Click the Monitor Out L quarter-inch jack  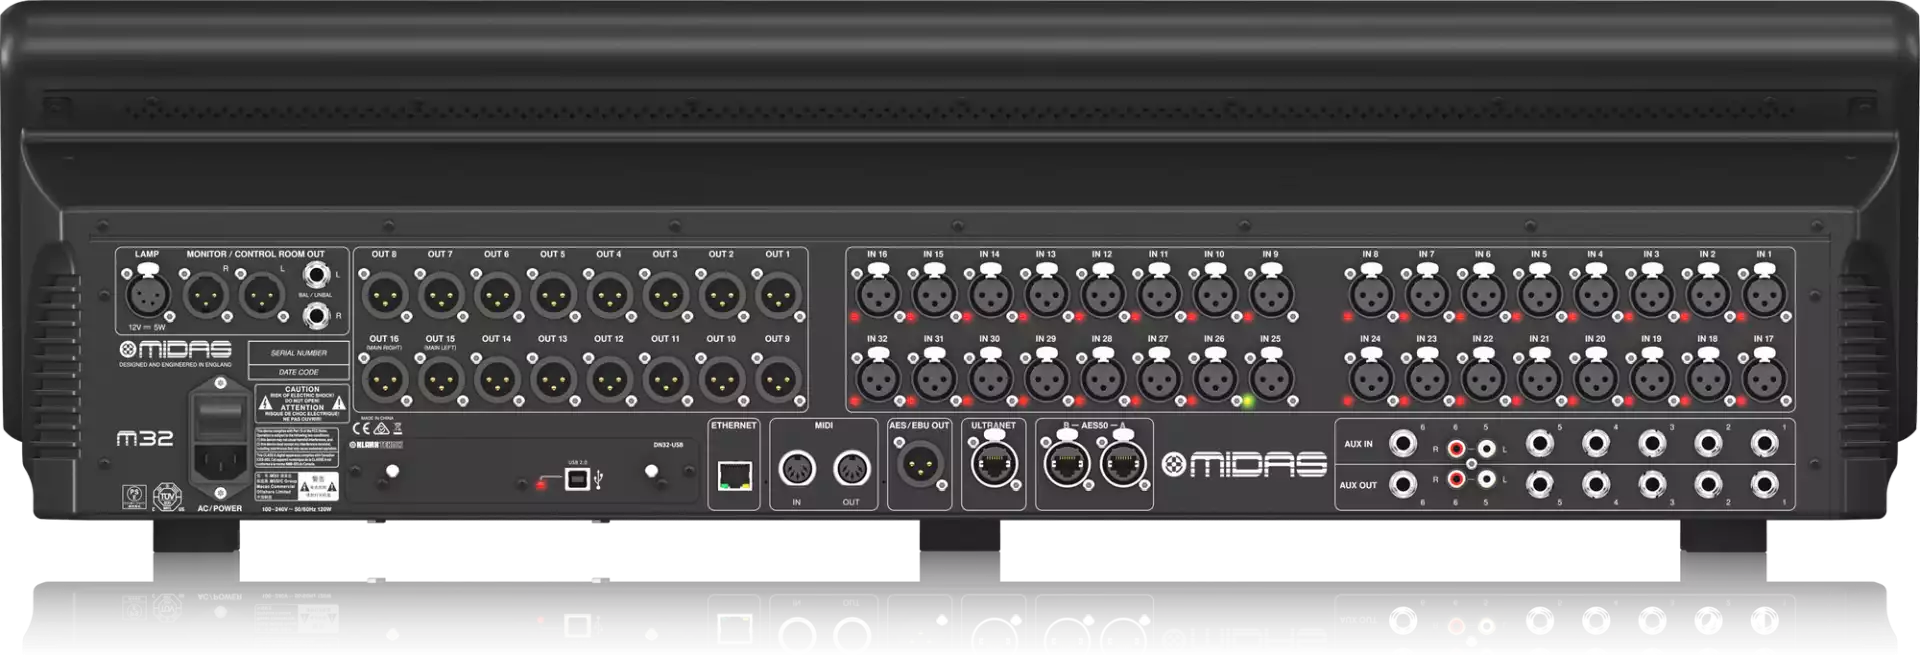coord(317,275)
